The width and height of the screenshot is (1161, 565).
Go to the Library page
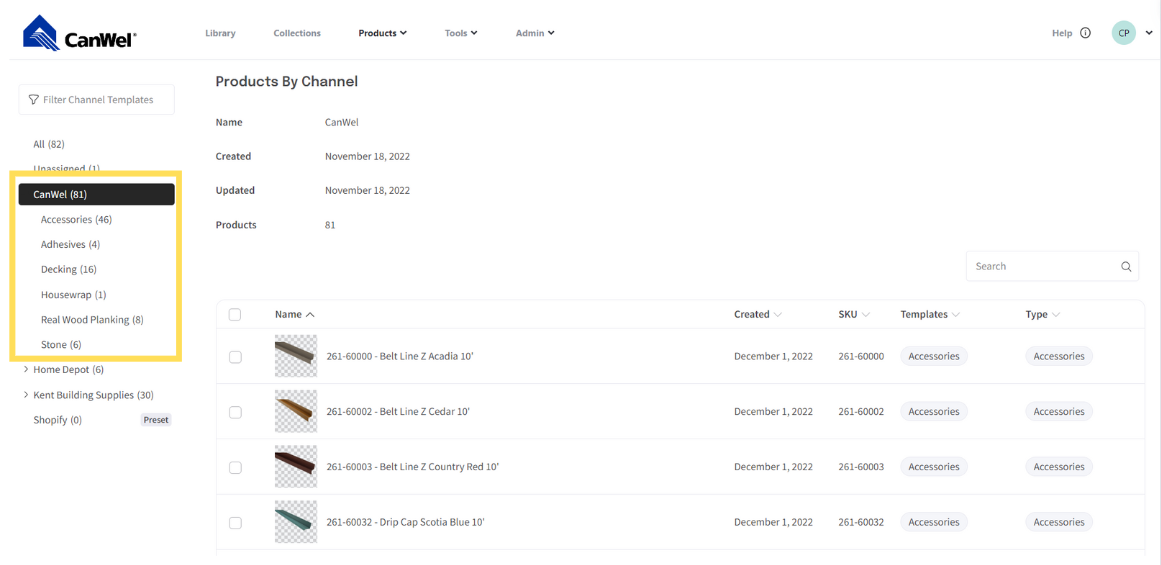(221, 33)
